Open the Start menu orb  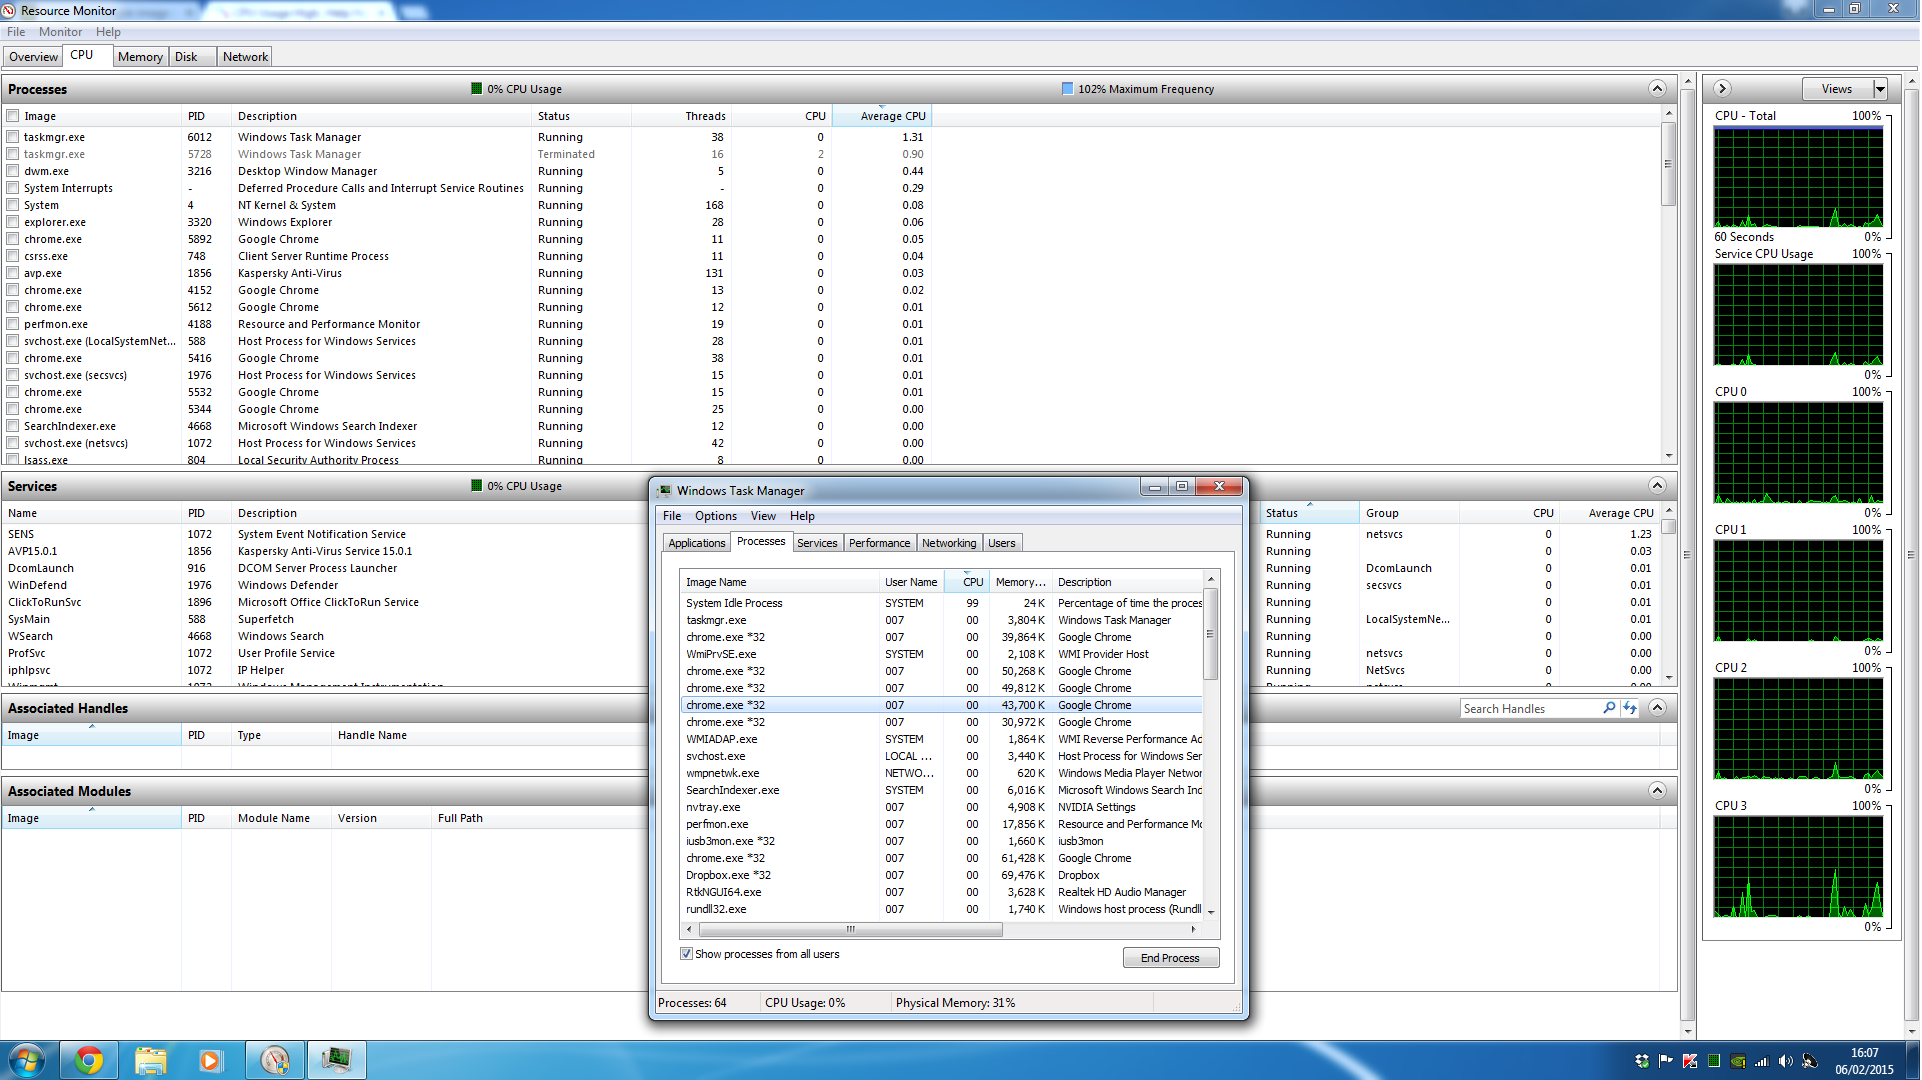coord(25,1060)
